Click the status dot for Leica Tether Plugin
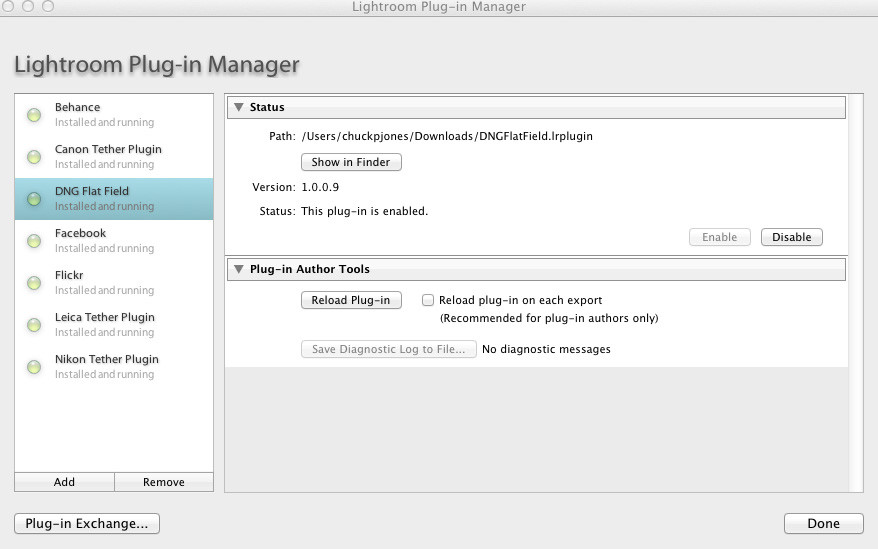 pos(34,325)
